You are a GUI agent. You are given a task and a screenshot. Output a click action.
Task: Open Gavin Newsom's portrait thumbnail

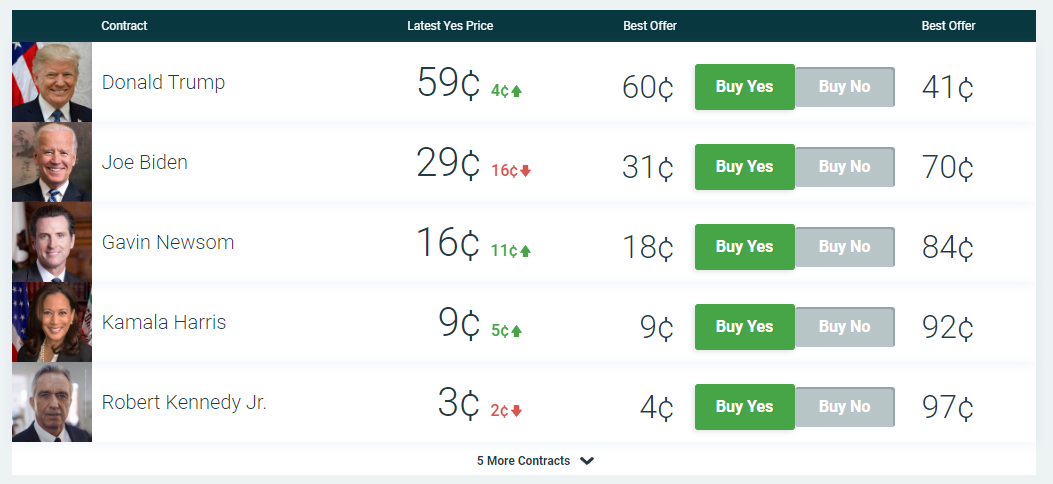click(x=52, y=242)
